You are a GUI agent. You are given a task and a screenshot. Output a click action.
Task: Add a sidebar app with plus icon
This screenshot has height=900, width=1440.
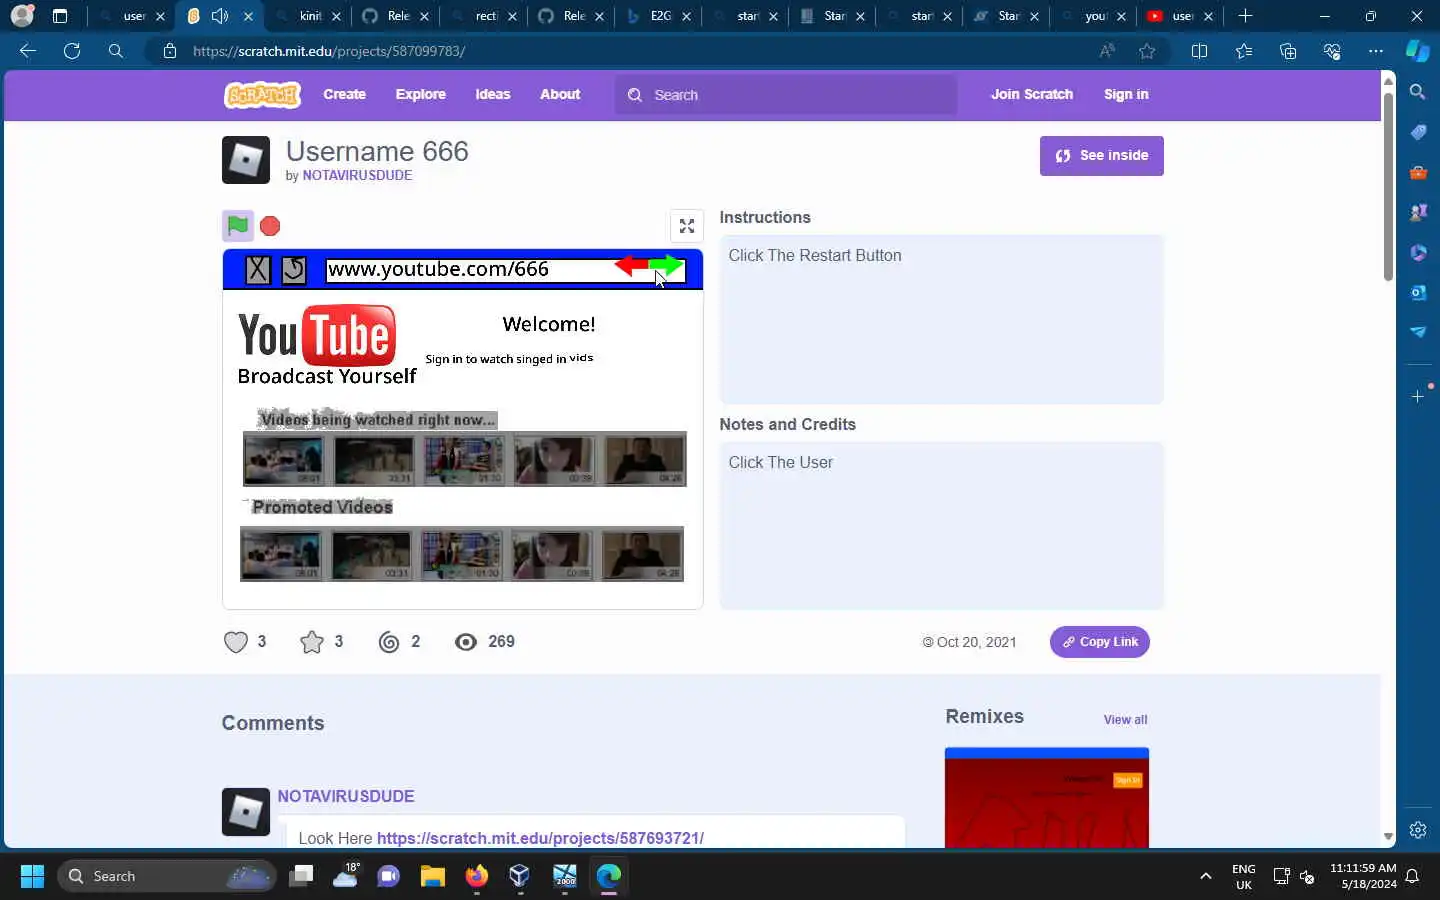1417,397
